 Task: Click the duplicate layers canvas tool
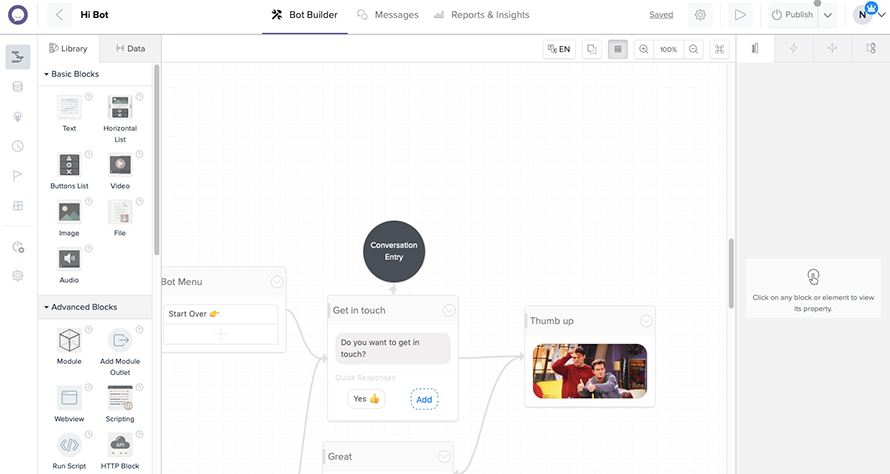tap(591, 49)
